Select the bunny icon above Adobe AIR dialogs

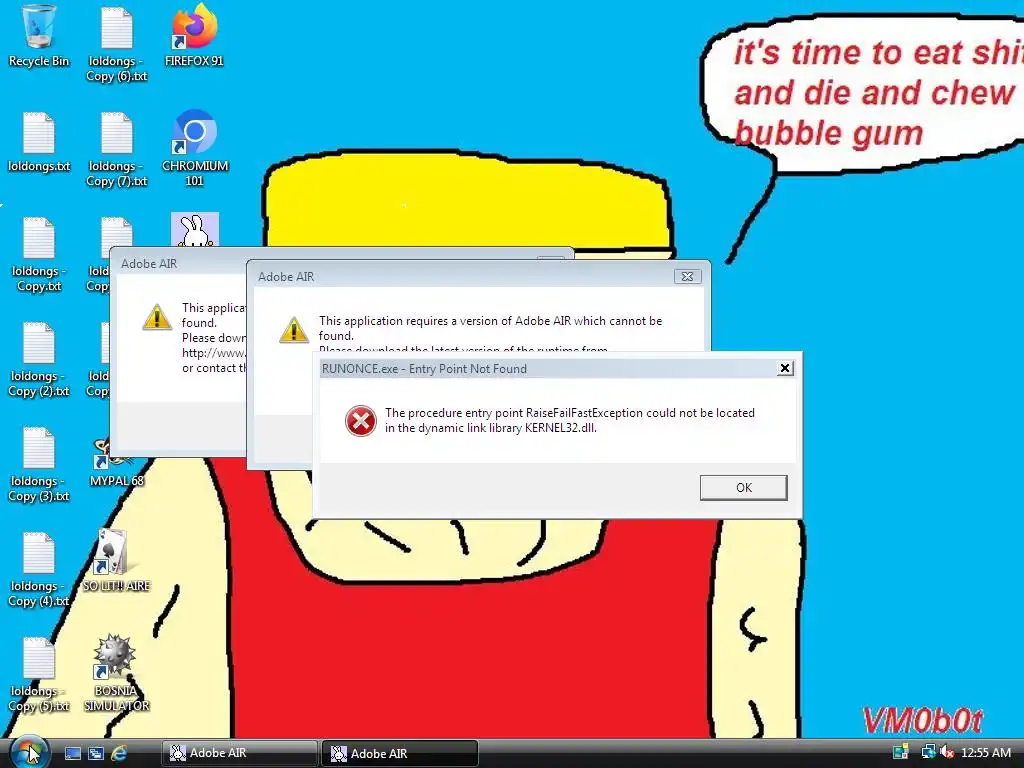point(195,230)
